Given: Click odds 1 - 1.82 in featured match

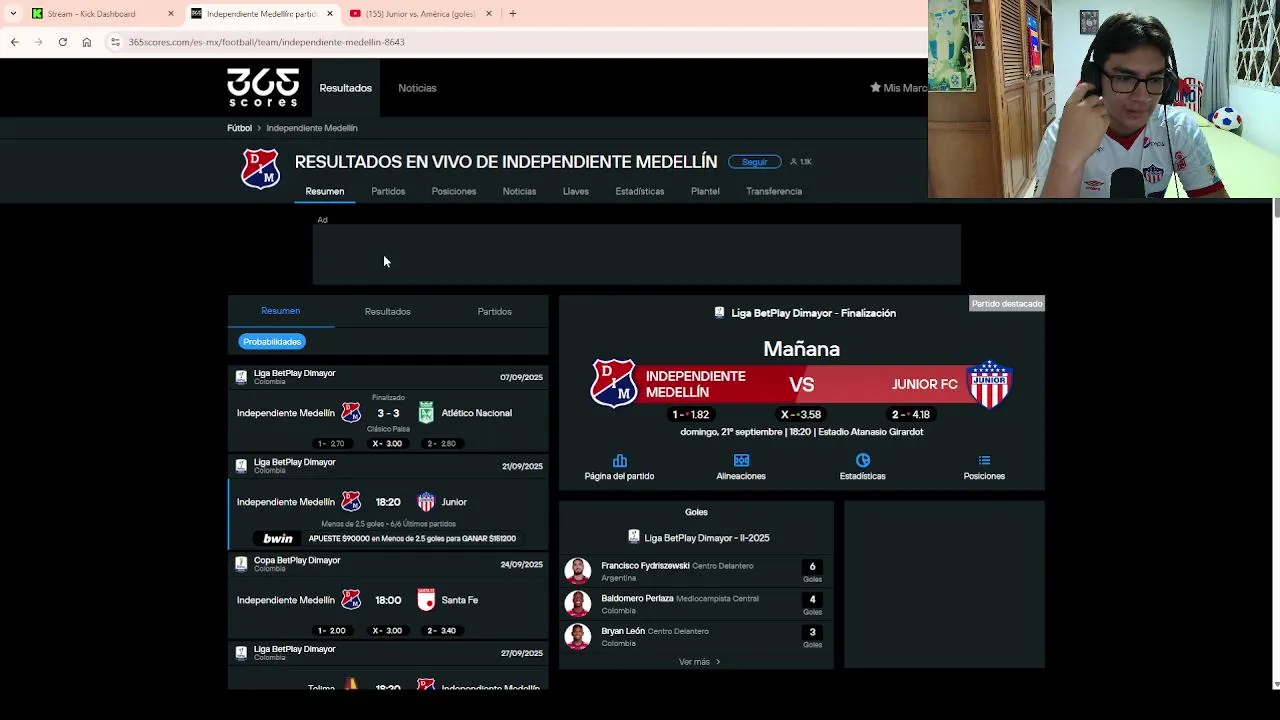Looking at the screenshot, I should (690, 414).
